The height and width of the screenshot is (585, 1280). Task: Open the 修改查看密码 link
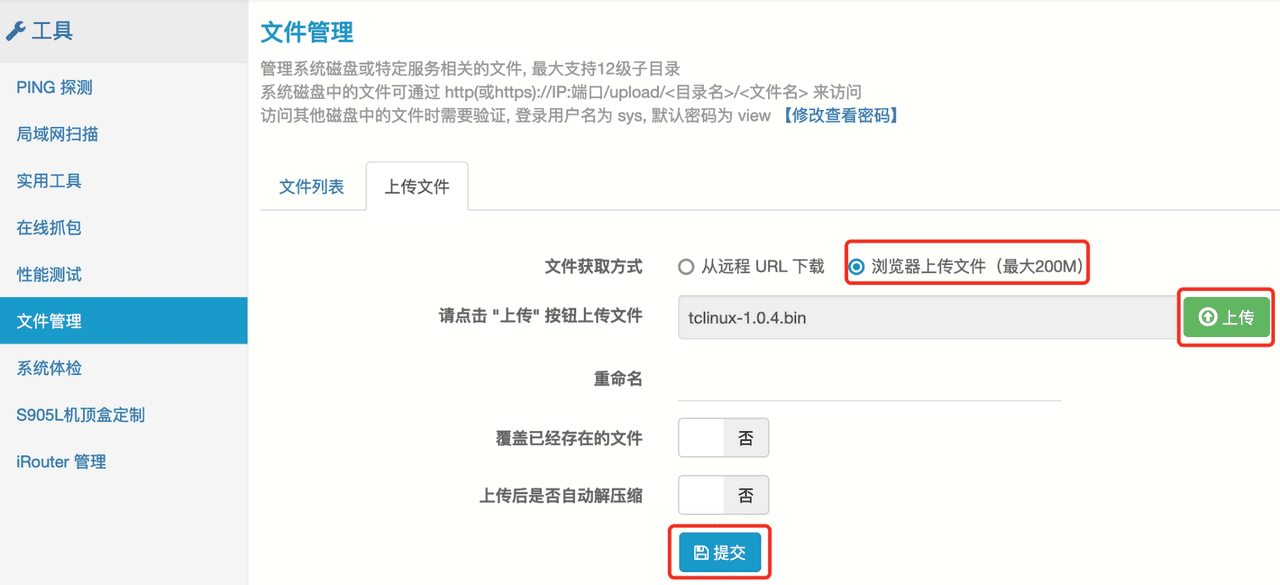(x=840, y=116)
